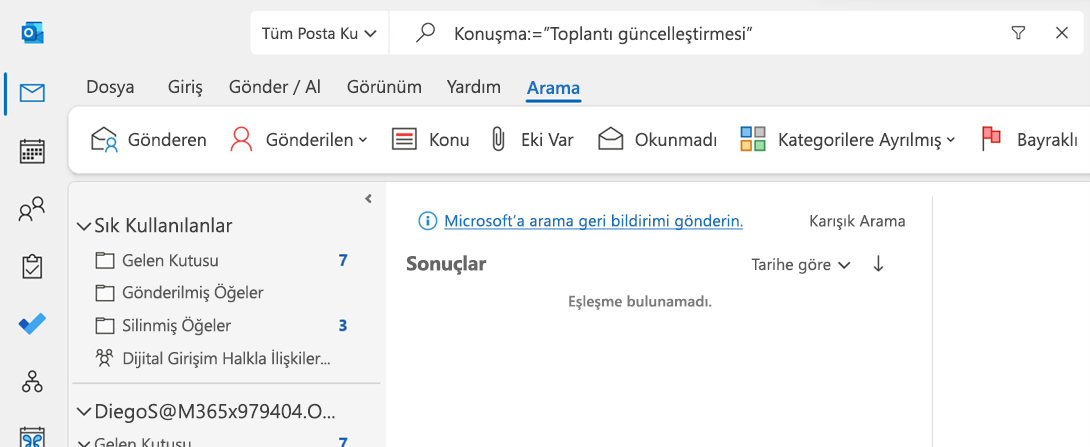Toggle the Okunmadı unread filter
Screen dimensions: 1090x447
click(x=657, y=140)
